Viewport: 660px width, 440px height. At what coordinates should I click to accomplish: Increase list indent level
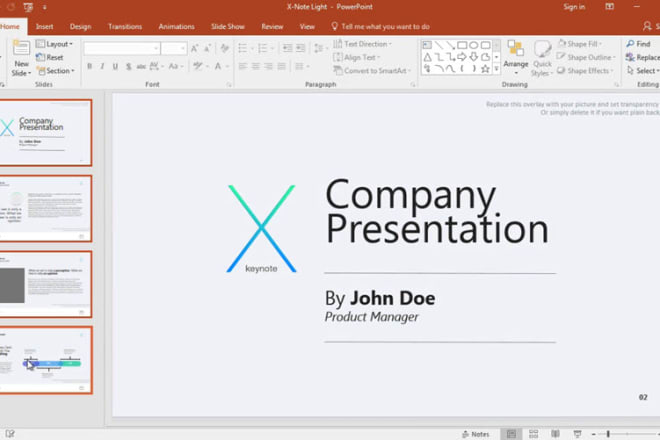[x=301, y=48]
